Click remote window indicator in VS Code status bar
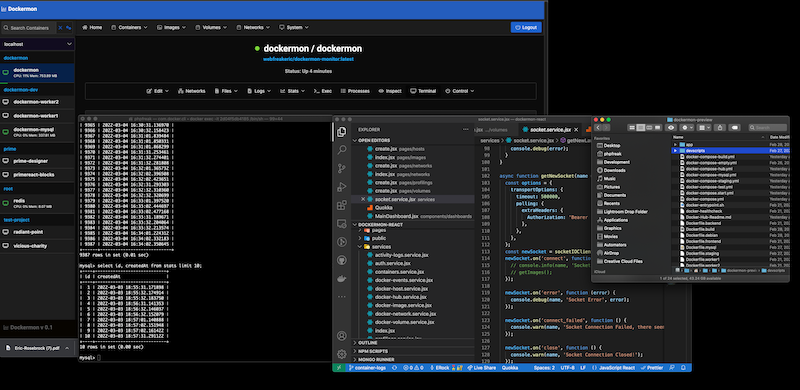Image resolution: width=800 pixels, height=390 pixels. click(338, 368)
